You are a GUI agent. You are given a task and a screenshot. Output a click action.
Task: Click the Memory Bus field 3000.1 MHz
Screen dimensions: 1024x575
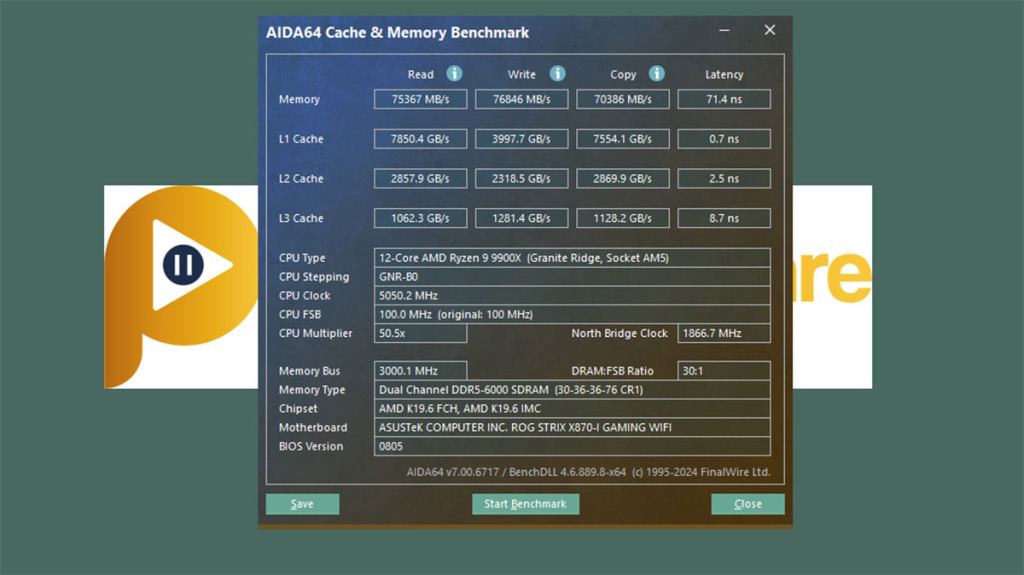click(421, 370)
